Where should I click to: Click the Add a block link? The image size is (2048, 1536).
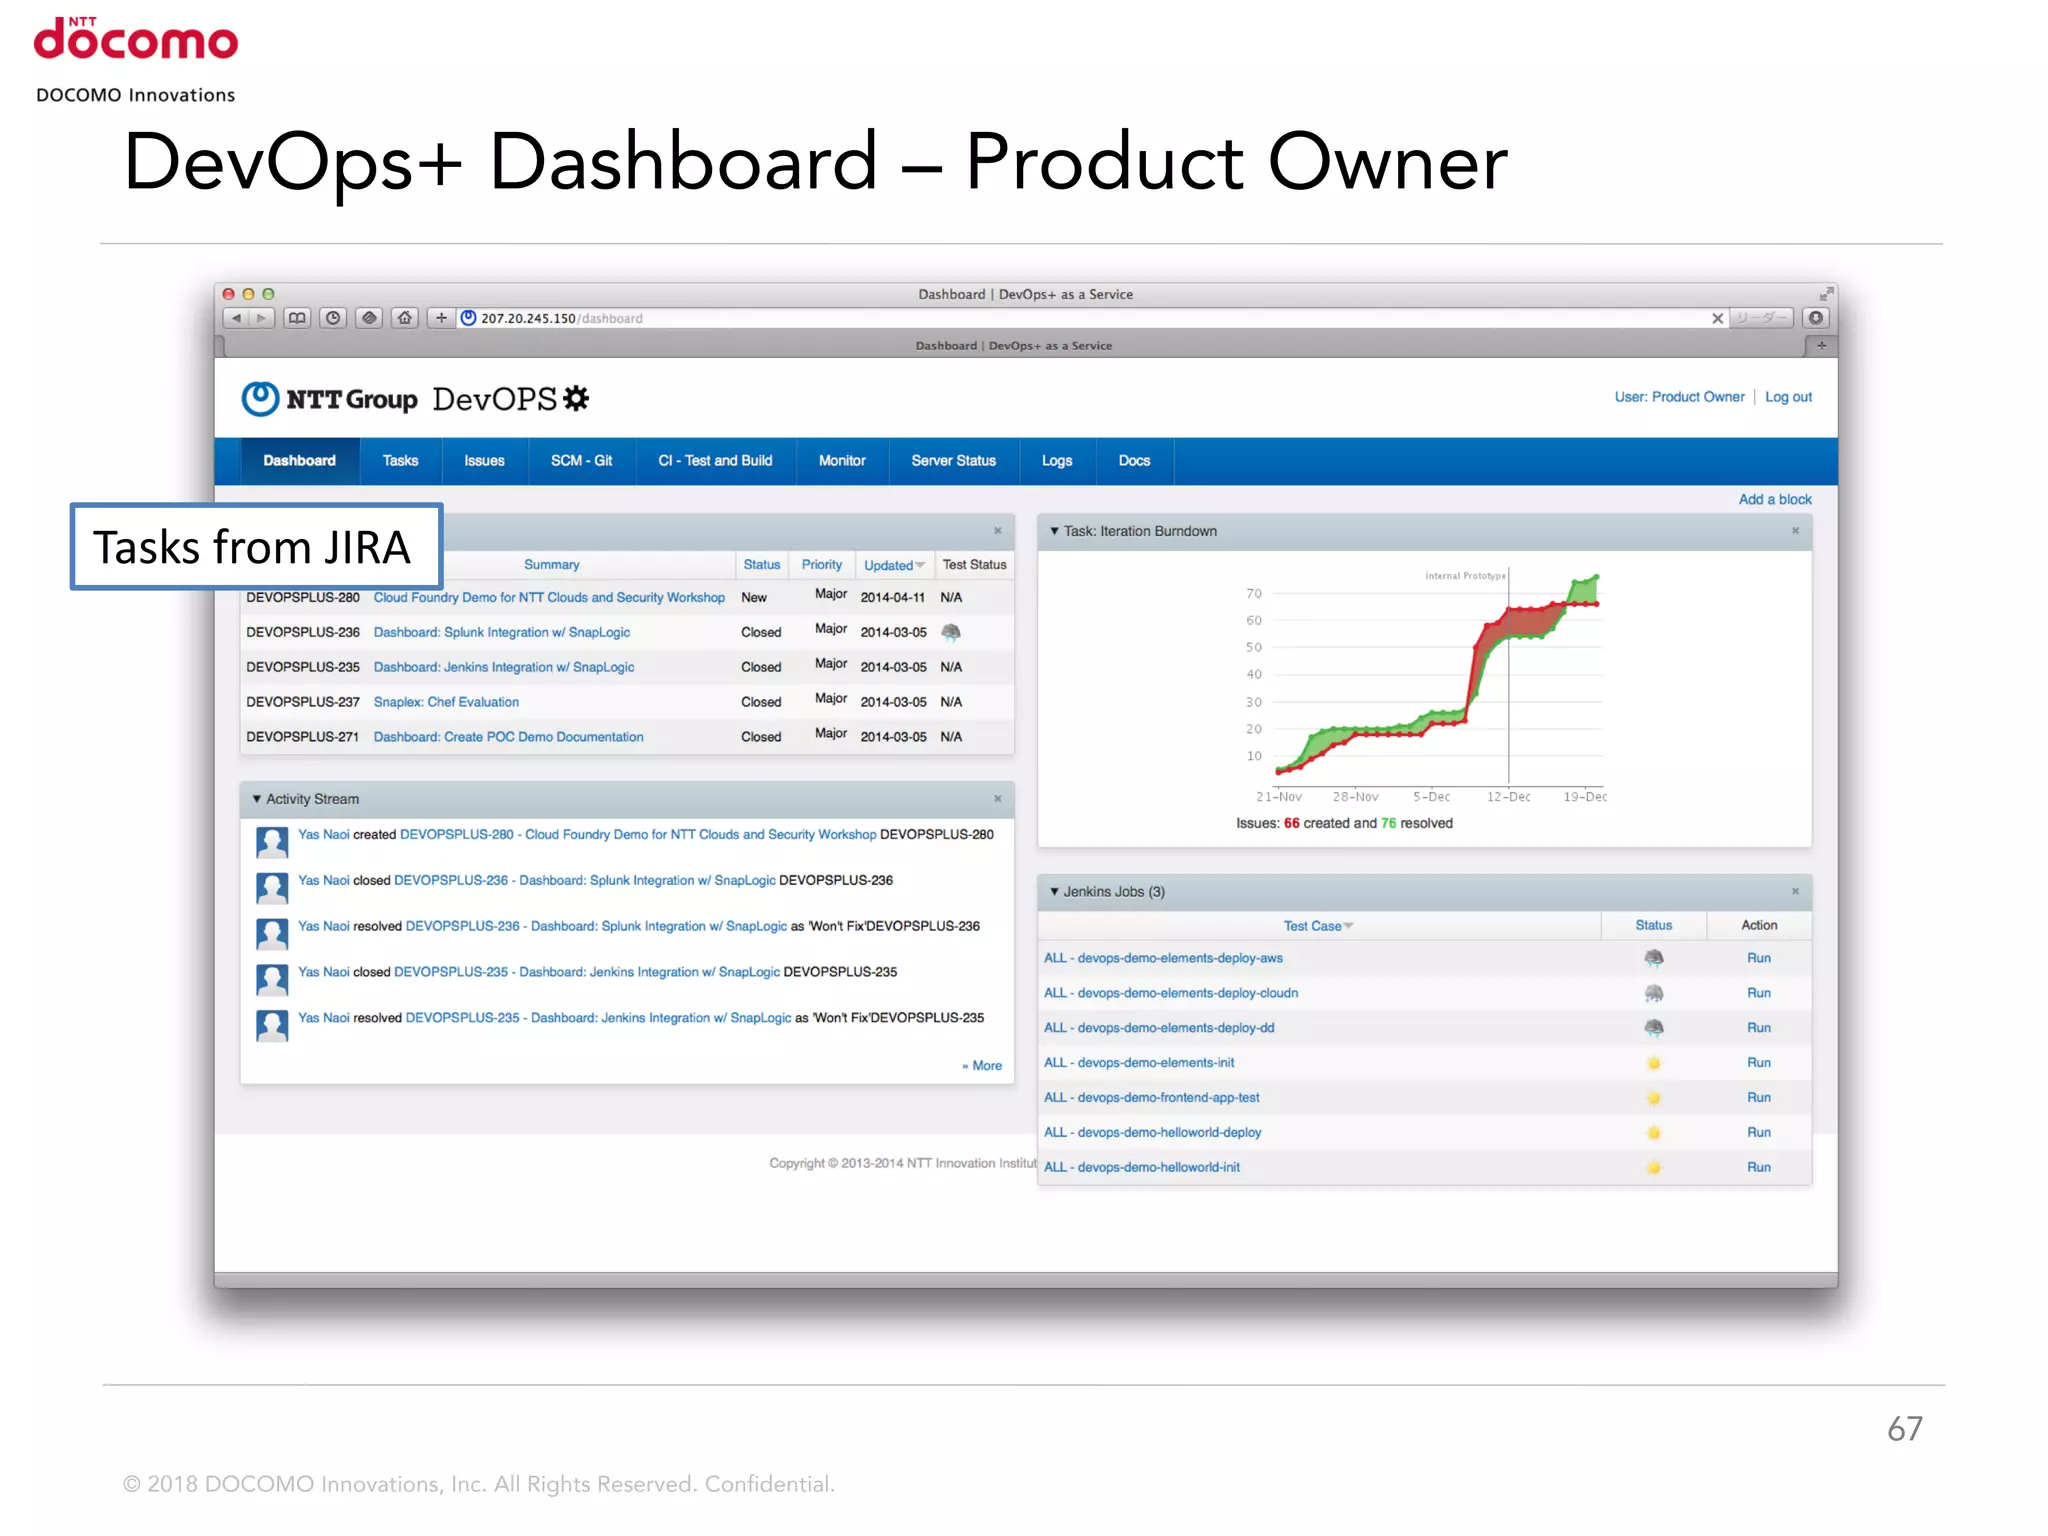pyautogui.click(x=1775, y=500)
